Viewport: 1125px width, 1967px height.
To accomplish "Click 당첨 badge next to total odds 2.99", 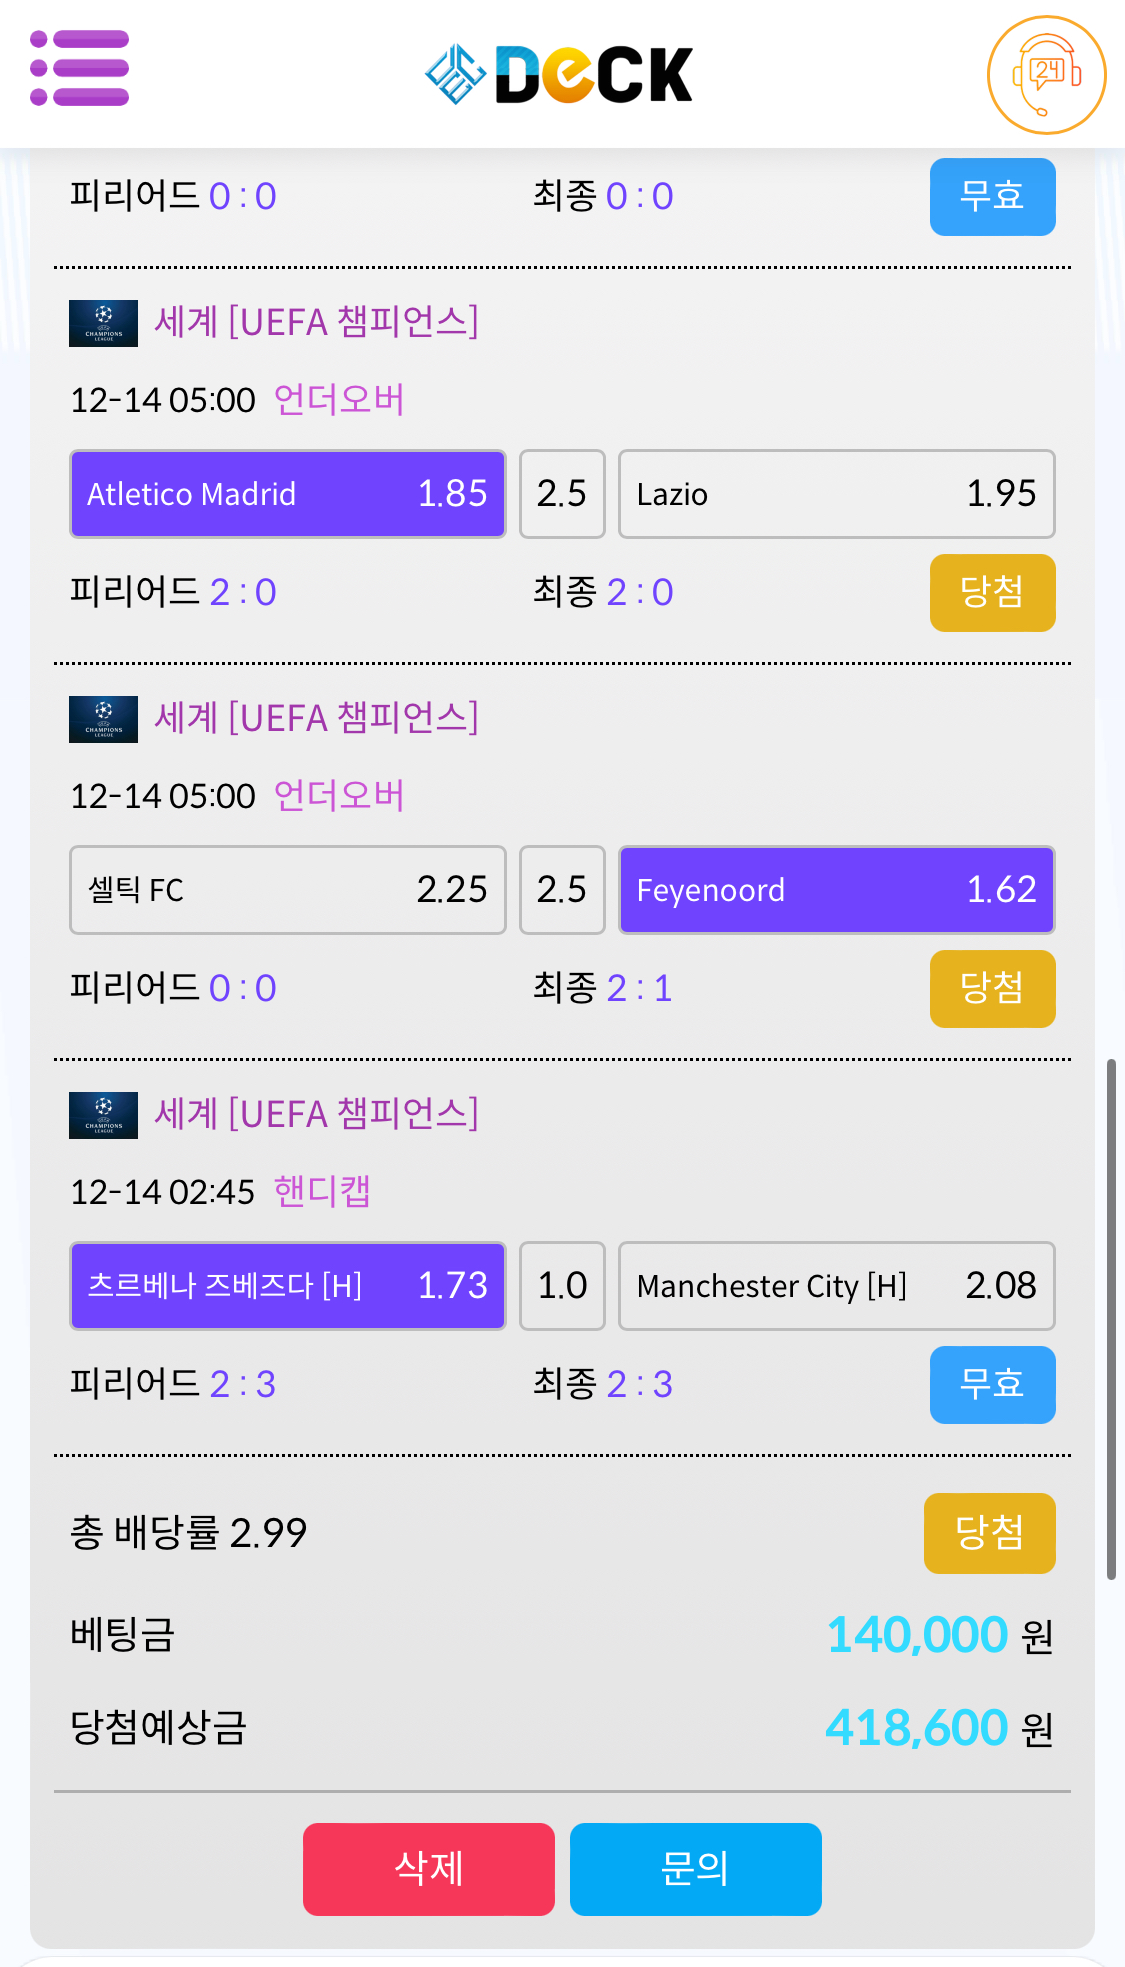I will (989, 1533).
